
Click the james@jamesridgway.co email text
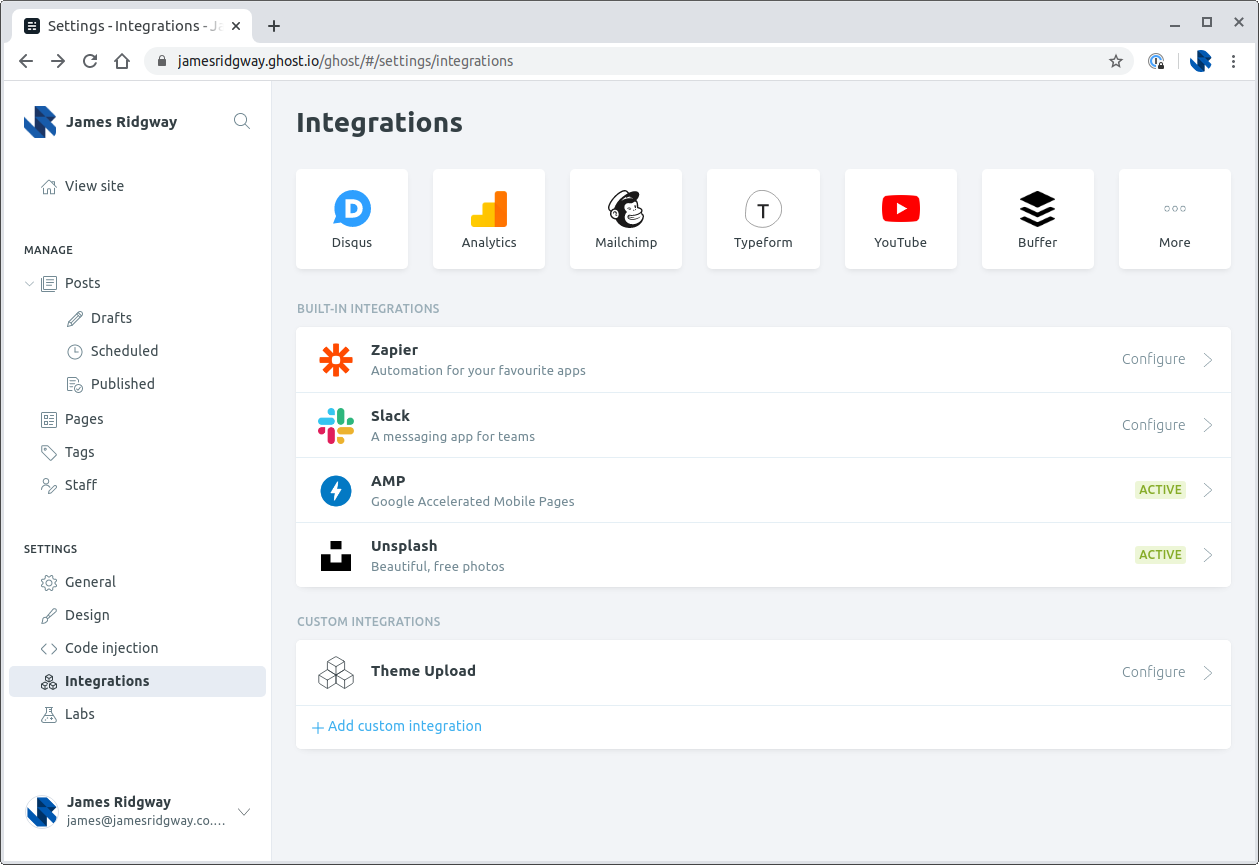point(146,820)
